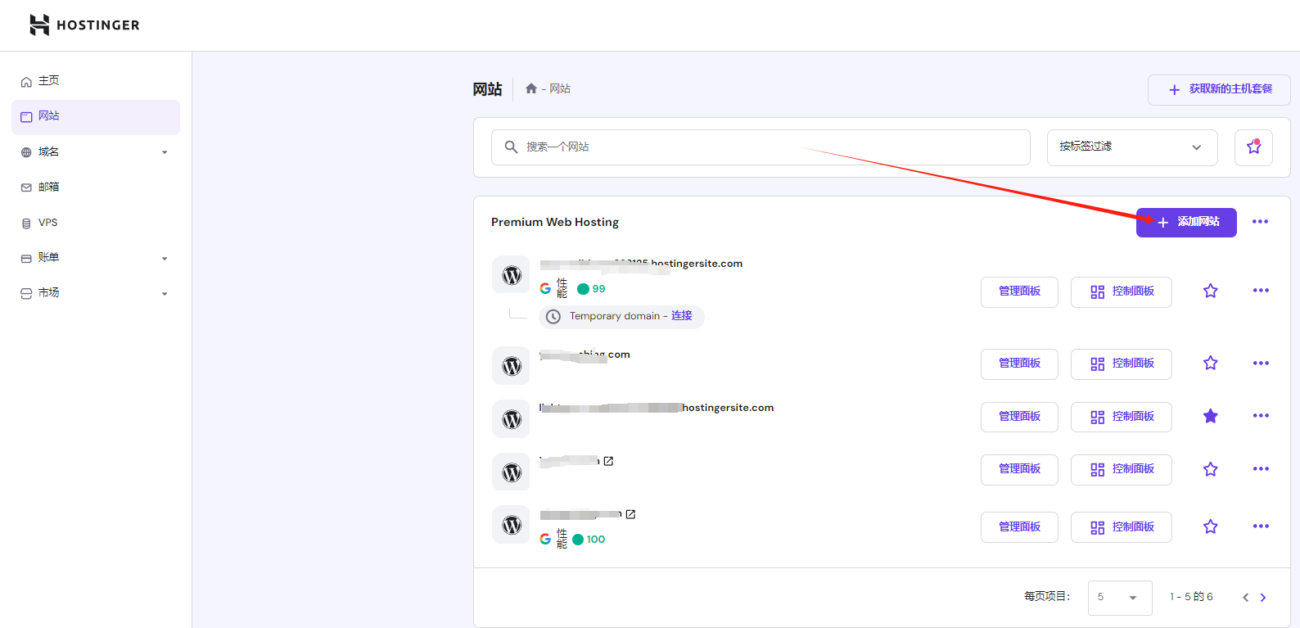1300x628 pixels.
Task: Open the 按标签过滤 filter dropdown
Action: click(x=1131, y=147)
